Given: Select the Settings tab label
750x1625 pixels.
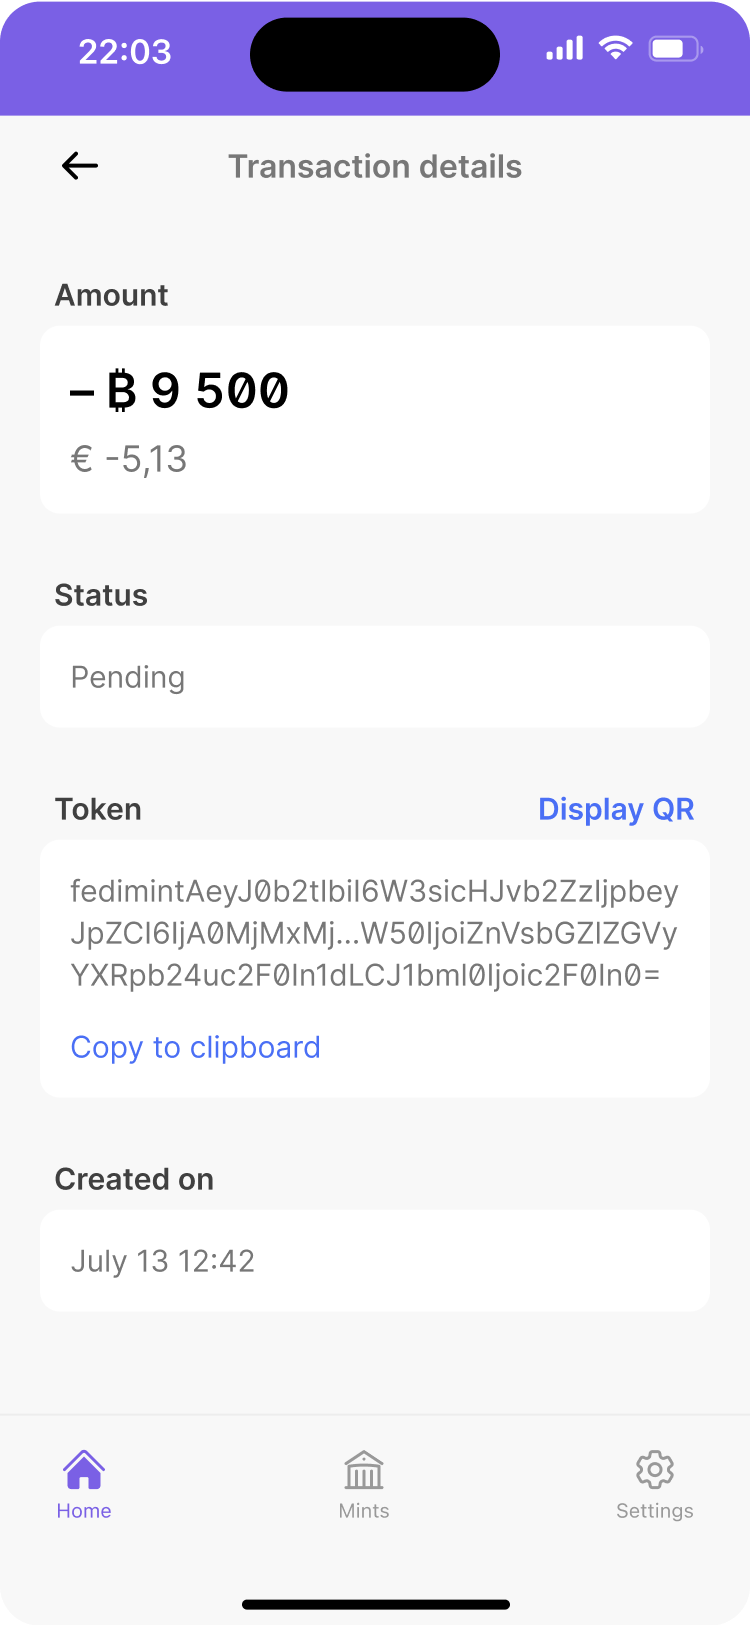Looking at the screenshot, I should pyautogui.click(x=655, y=1511).
